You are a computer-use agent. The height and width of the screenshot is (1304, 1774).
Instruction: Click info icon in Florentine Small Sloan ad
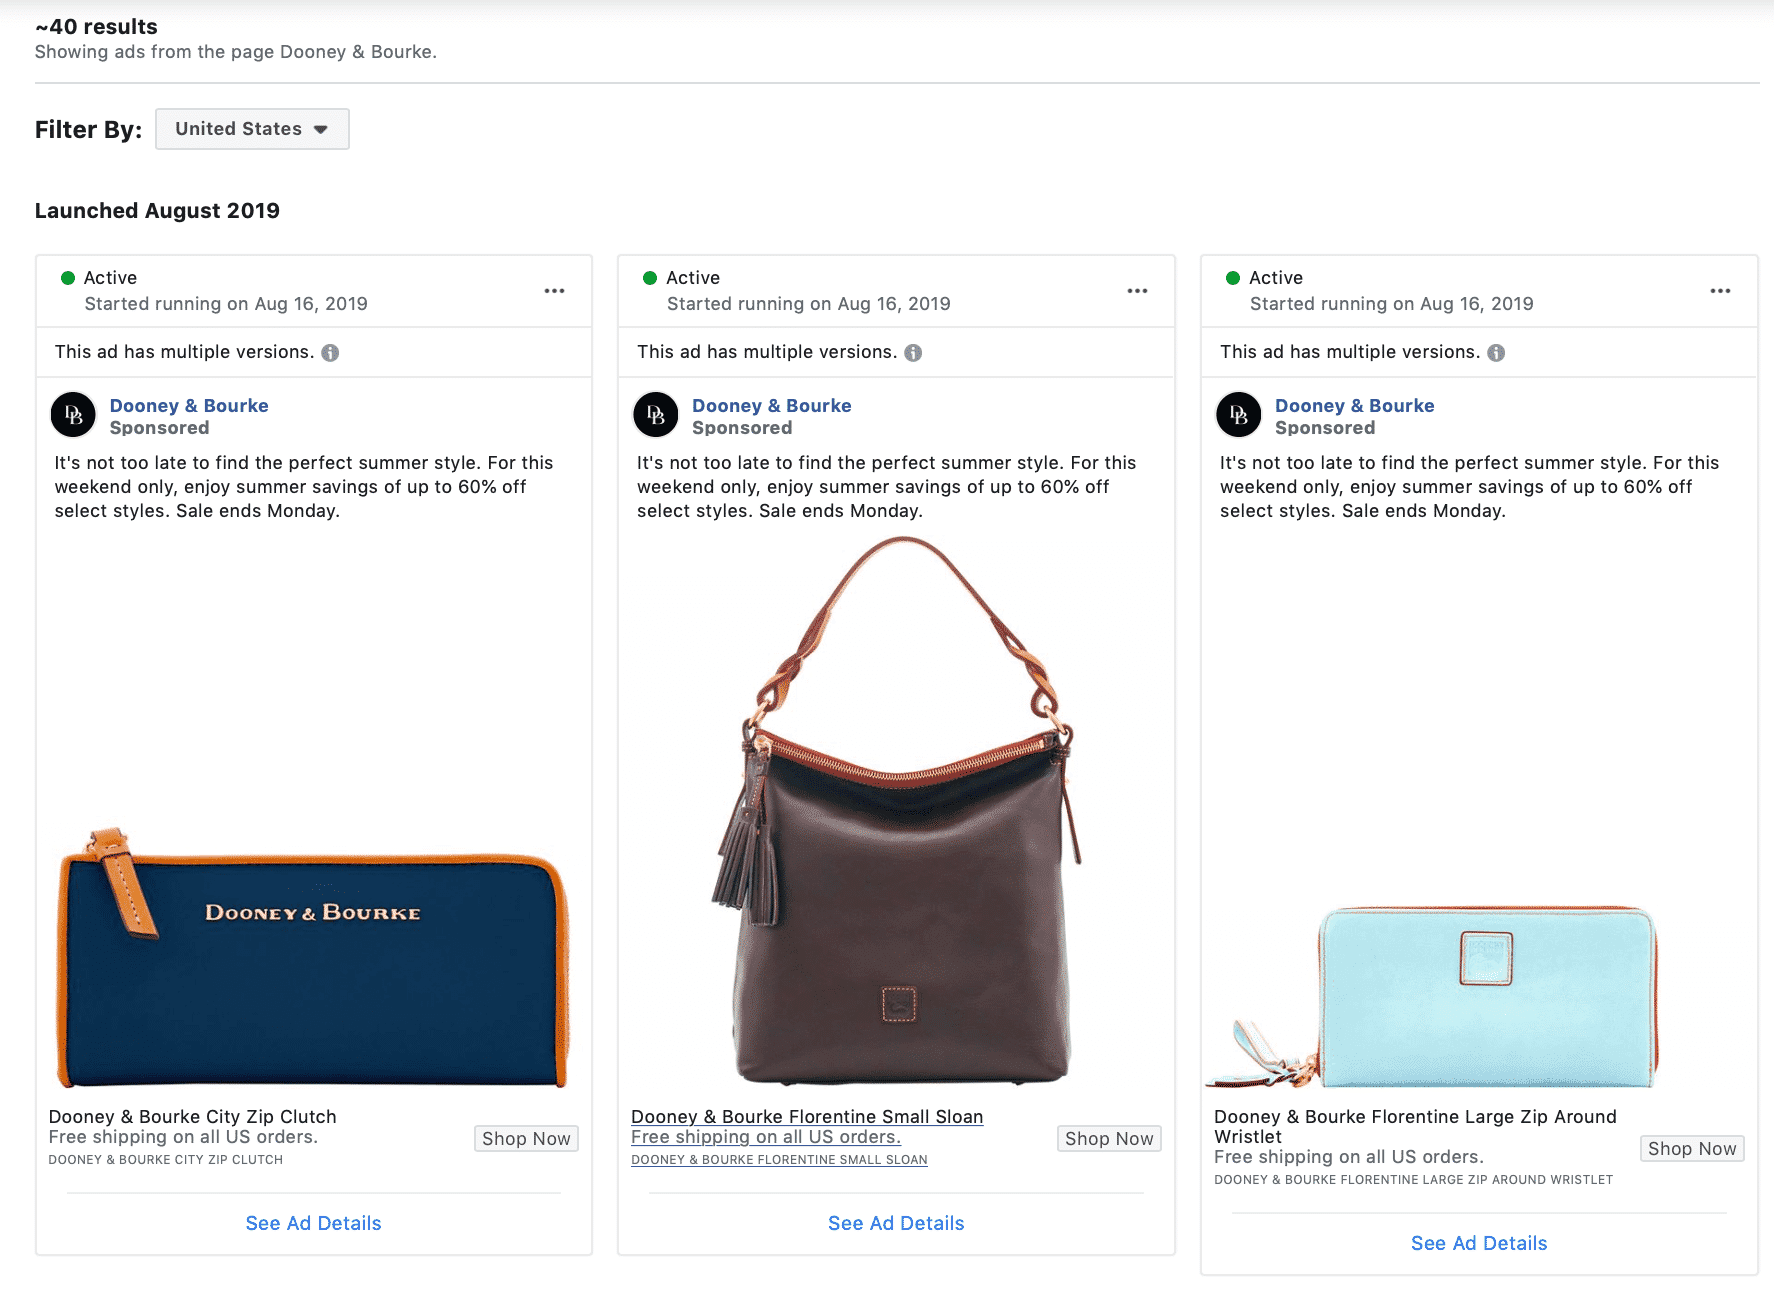913,353
